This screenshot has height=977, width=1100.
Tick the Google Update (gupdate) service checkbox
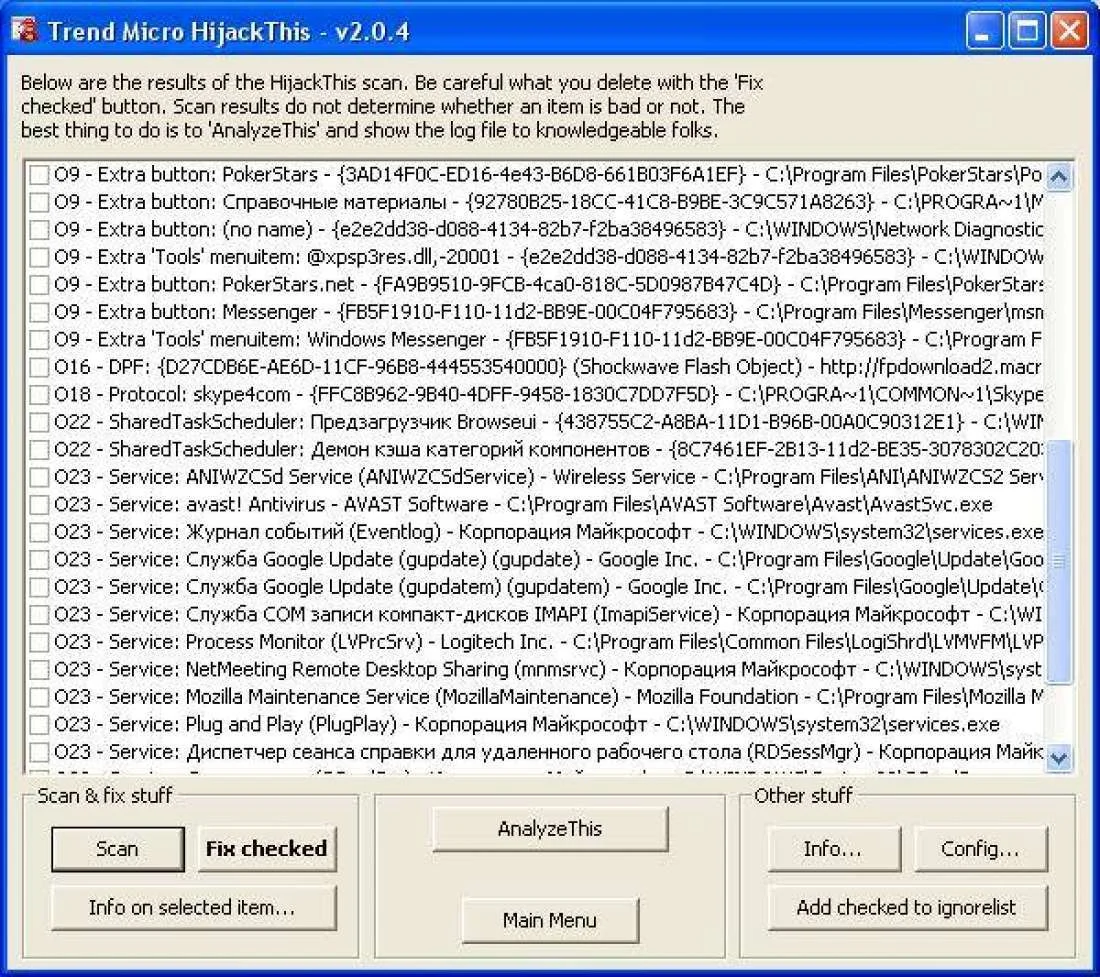[x=39, y=560]
